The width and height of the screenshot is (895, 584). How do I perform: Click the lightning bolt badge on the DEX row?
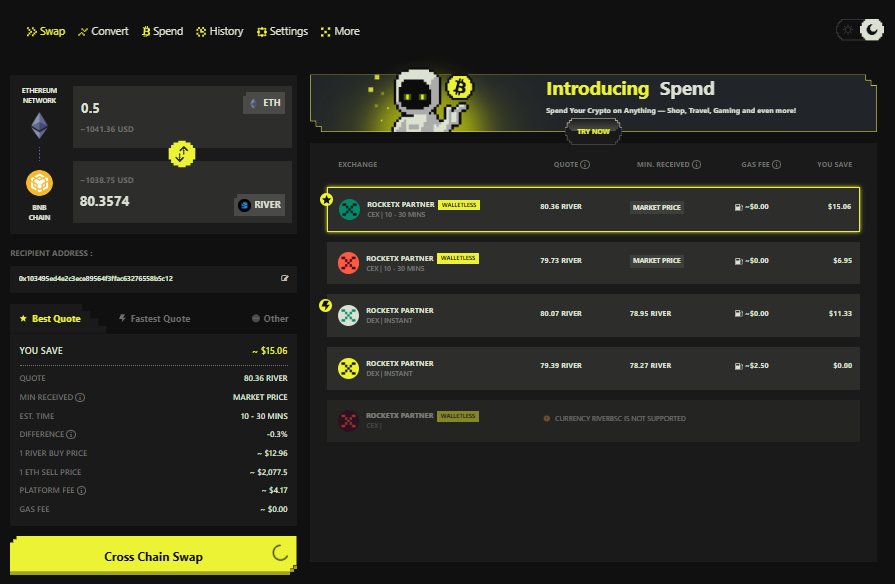click(x=325, y=306)
